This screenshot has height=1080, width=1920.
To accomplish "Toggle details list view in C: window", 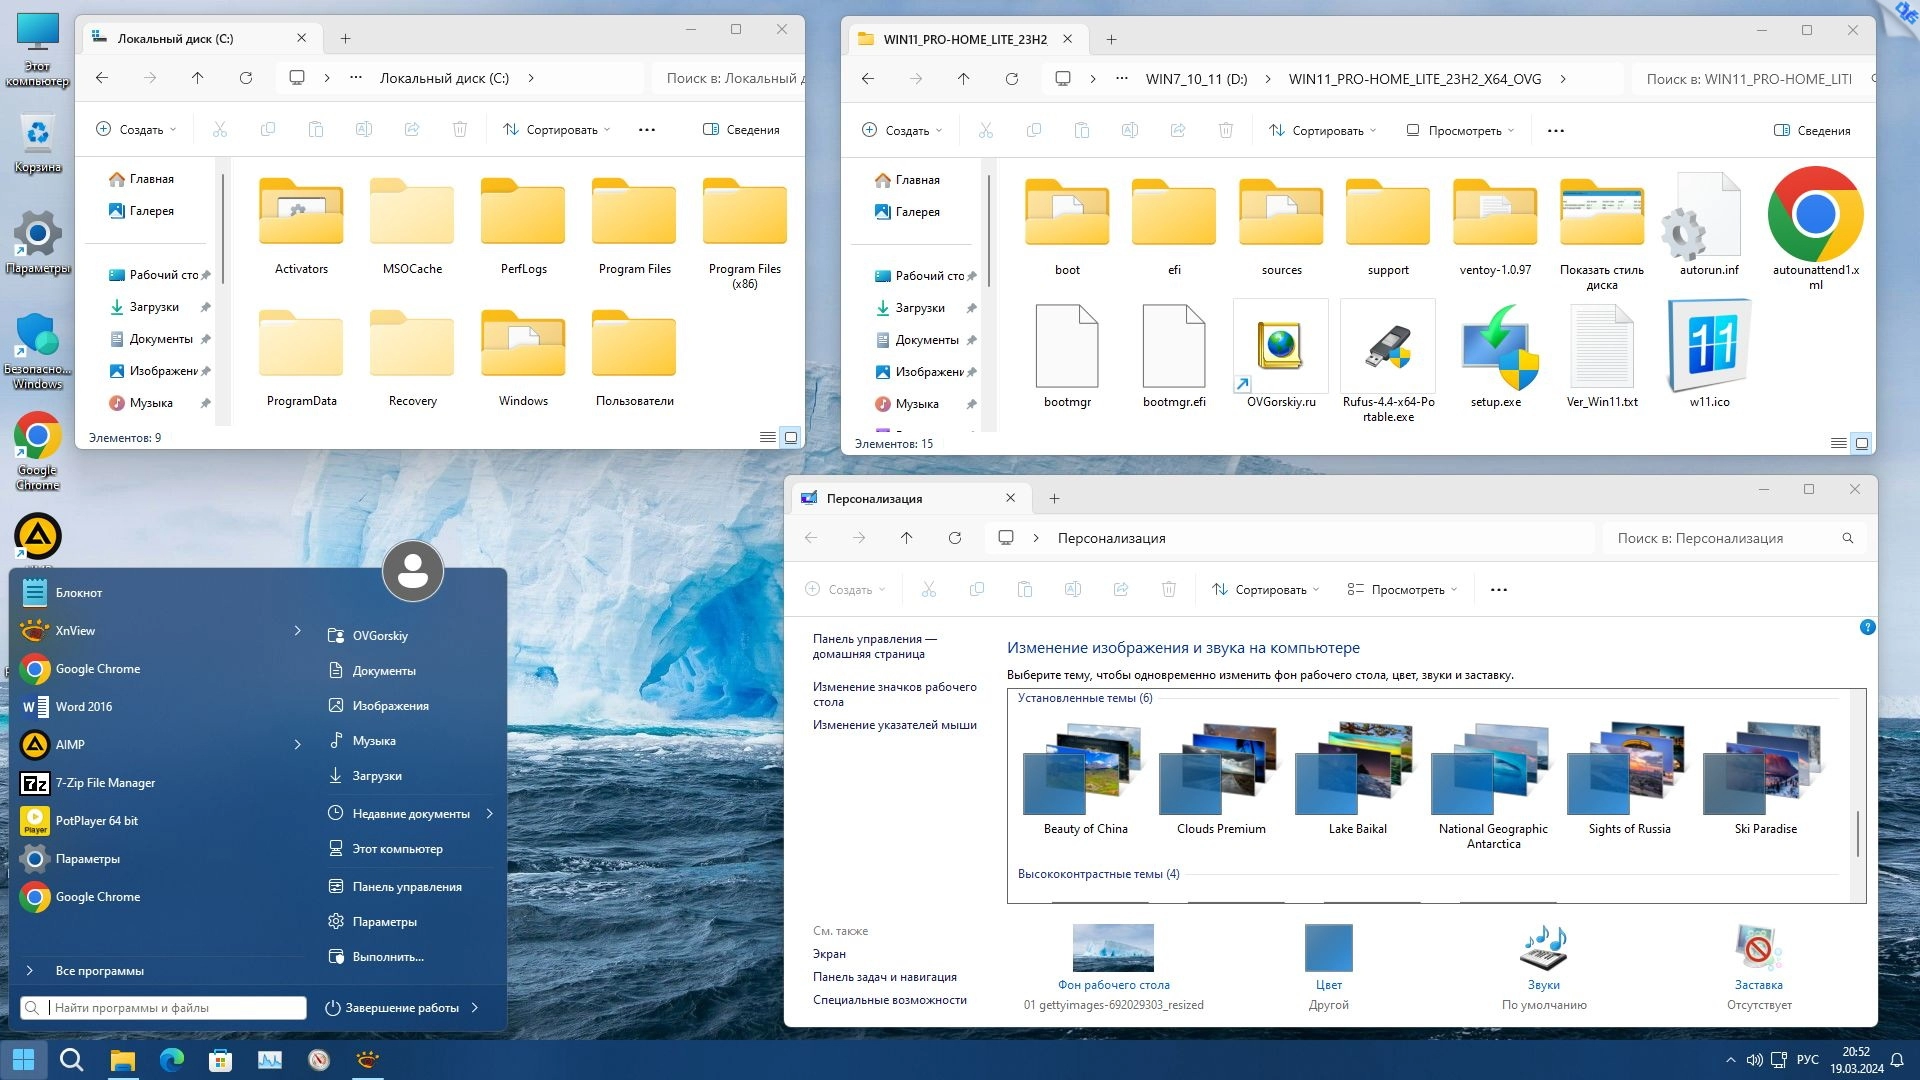I will [x=767, y=437].
